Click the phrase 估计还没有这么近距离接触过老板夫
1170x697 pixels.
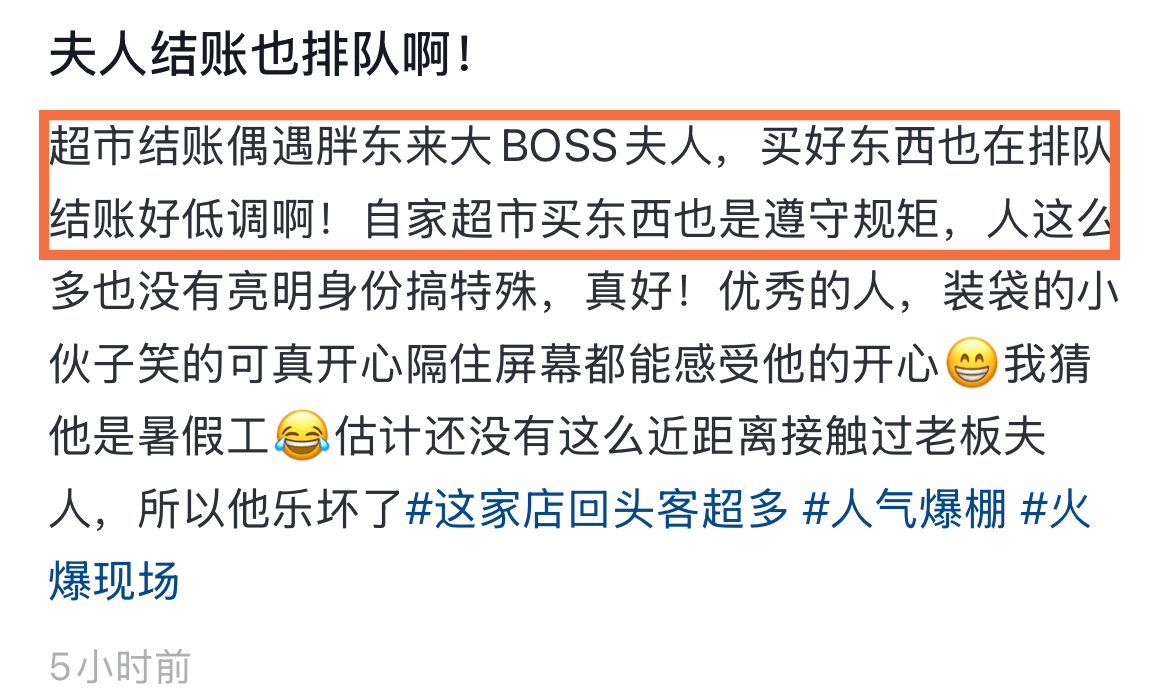689,436
